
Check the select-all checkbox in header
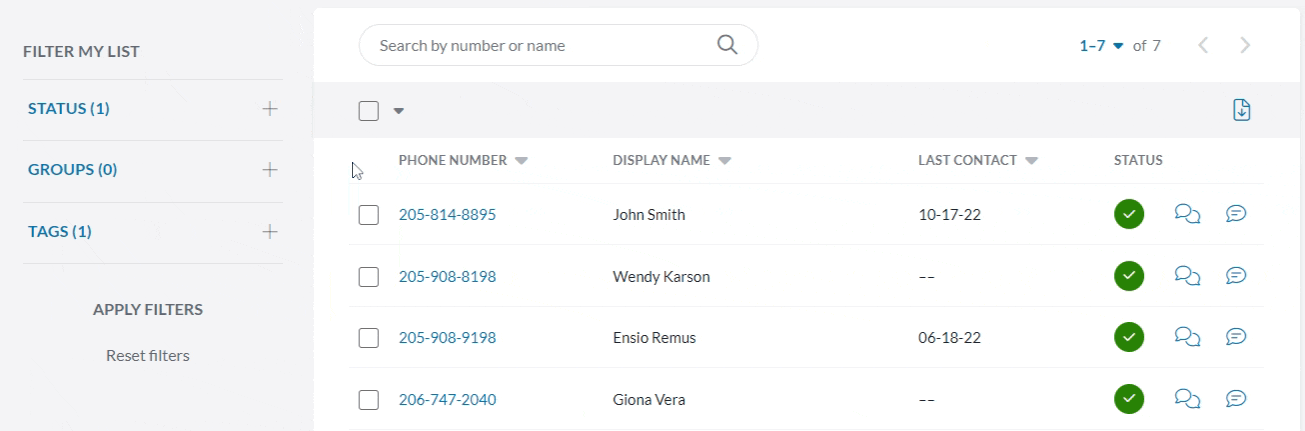(368, 111)
